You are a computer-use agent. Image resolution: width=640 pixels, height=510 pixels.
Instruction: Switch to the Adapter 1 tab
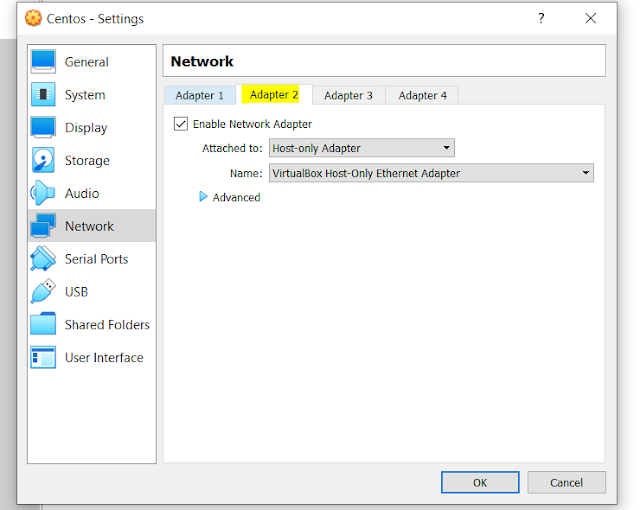199,95
